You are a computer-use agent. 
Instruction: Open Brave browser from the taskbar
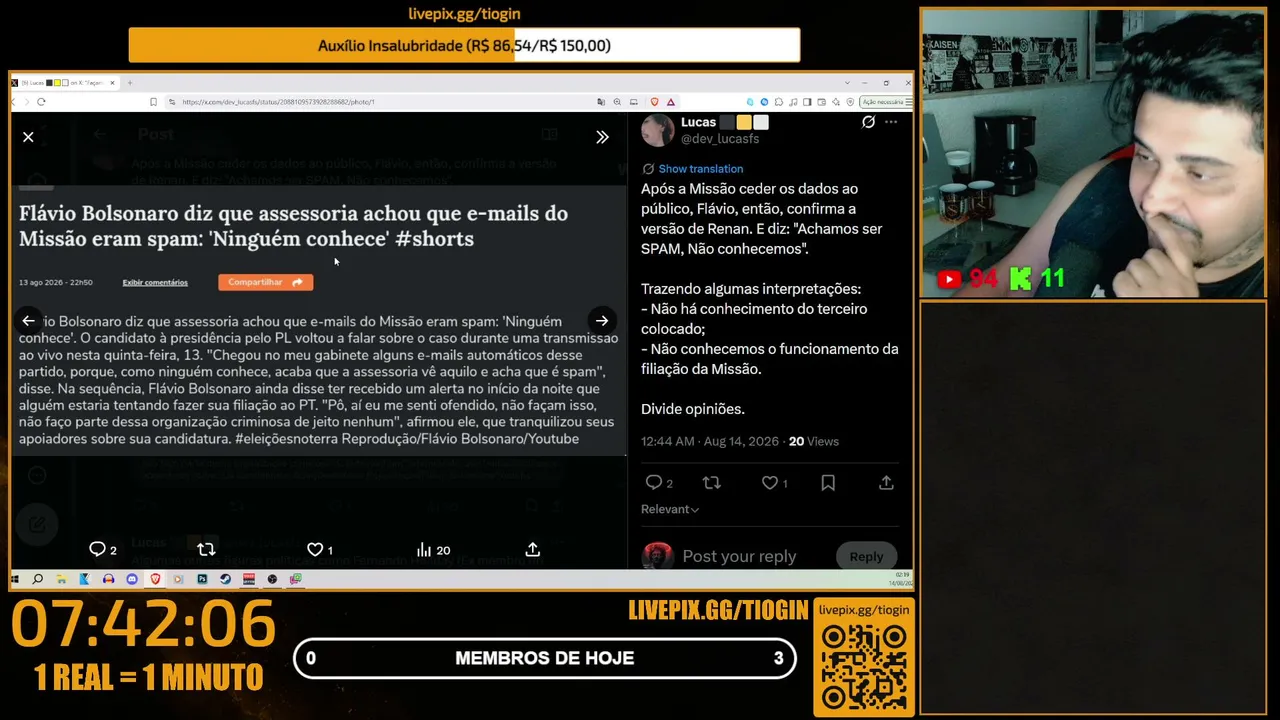[x=155, y=579]
